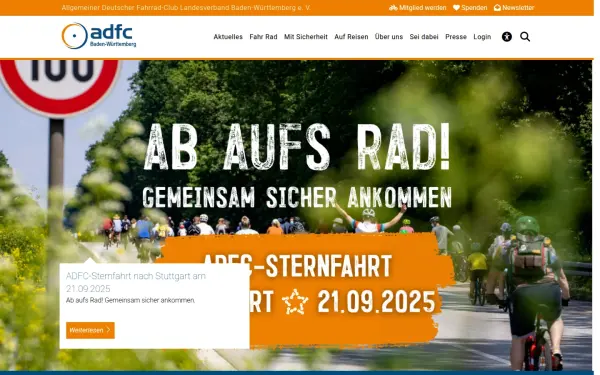Image resolution: width=600 pixels, height=375 pixels.
Task: Click the 'Ab aufs Rad! Gemeinsam sicher ankommen.' text
Action: tap(130, 300)
